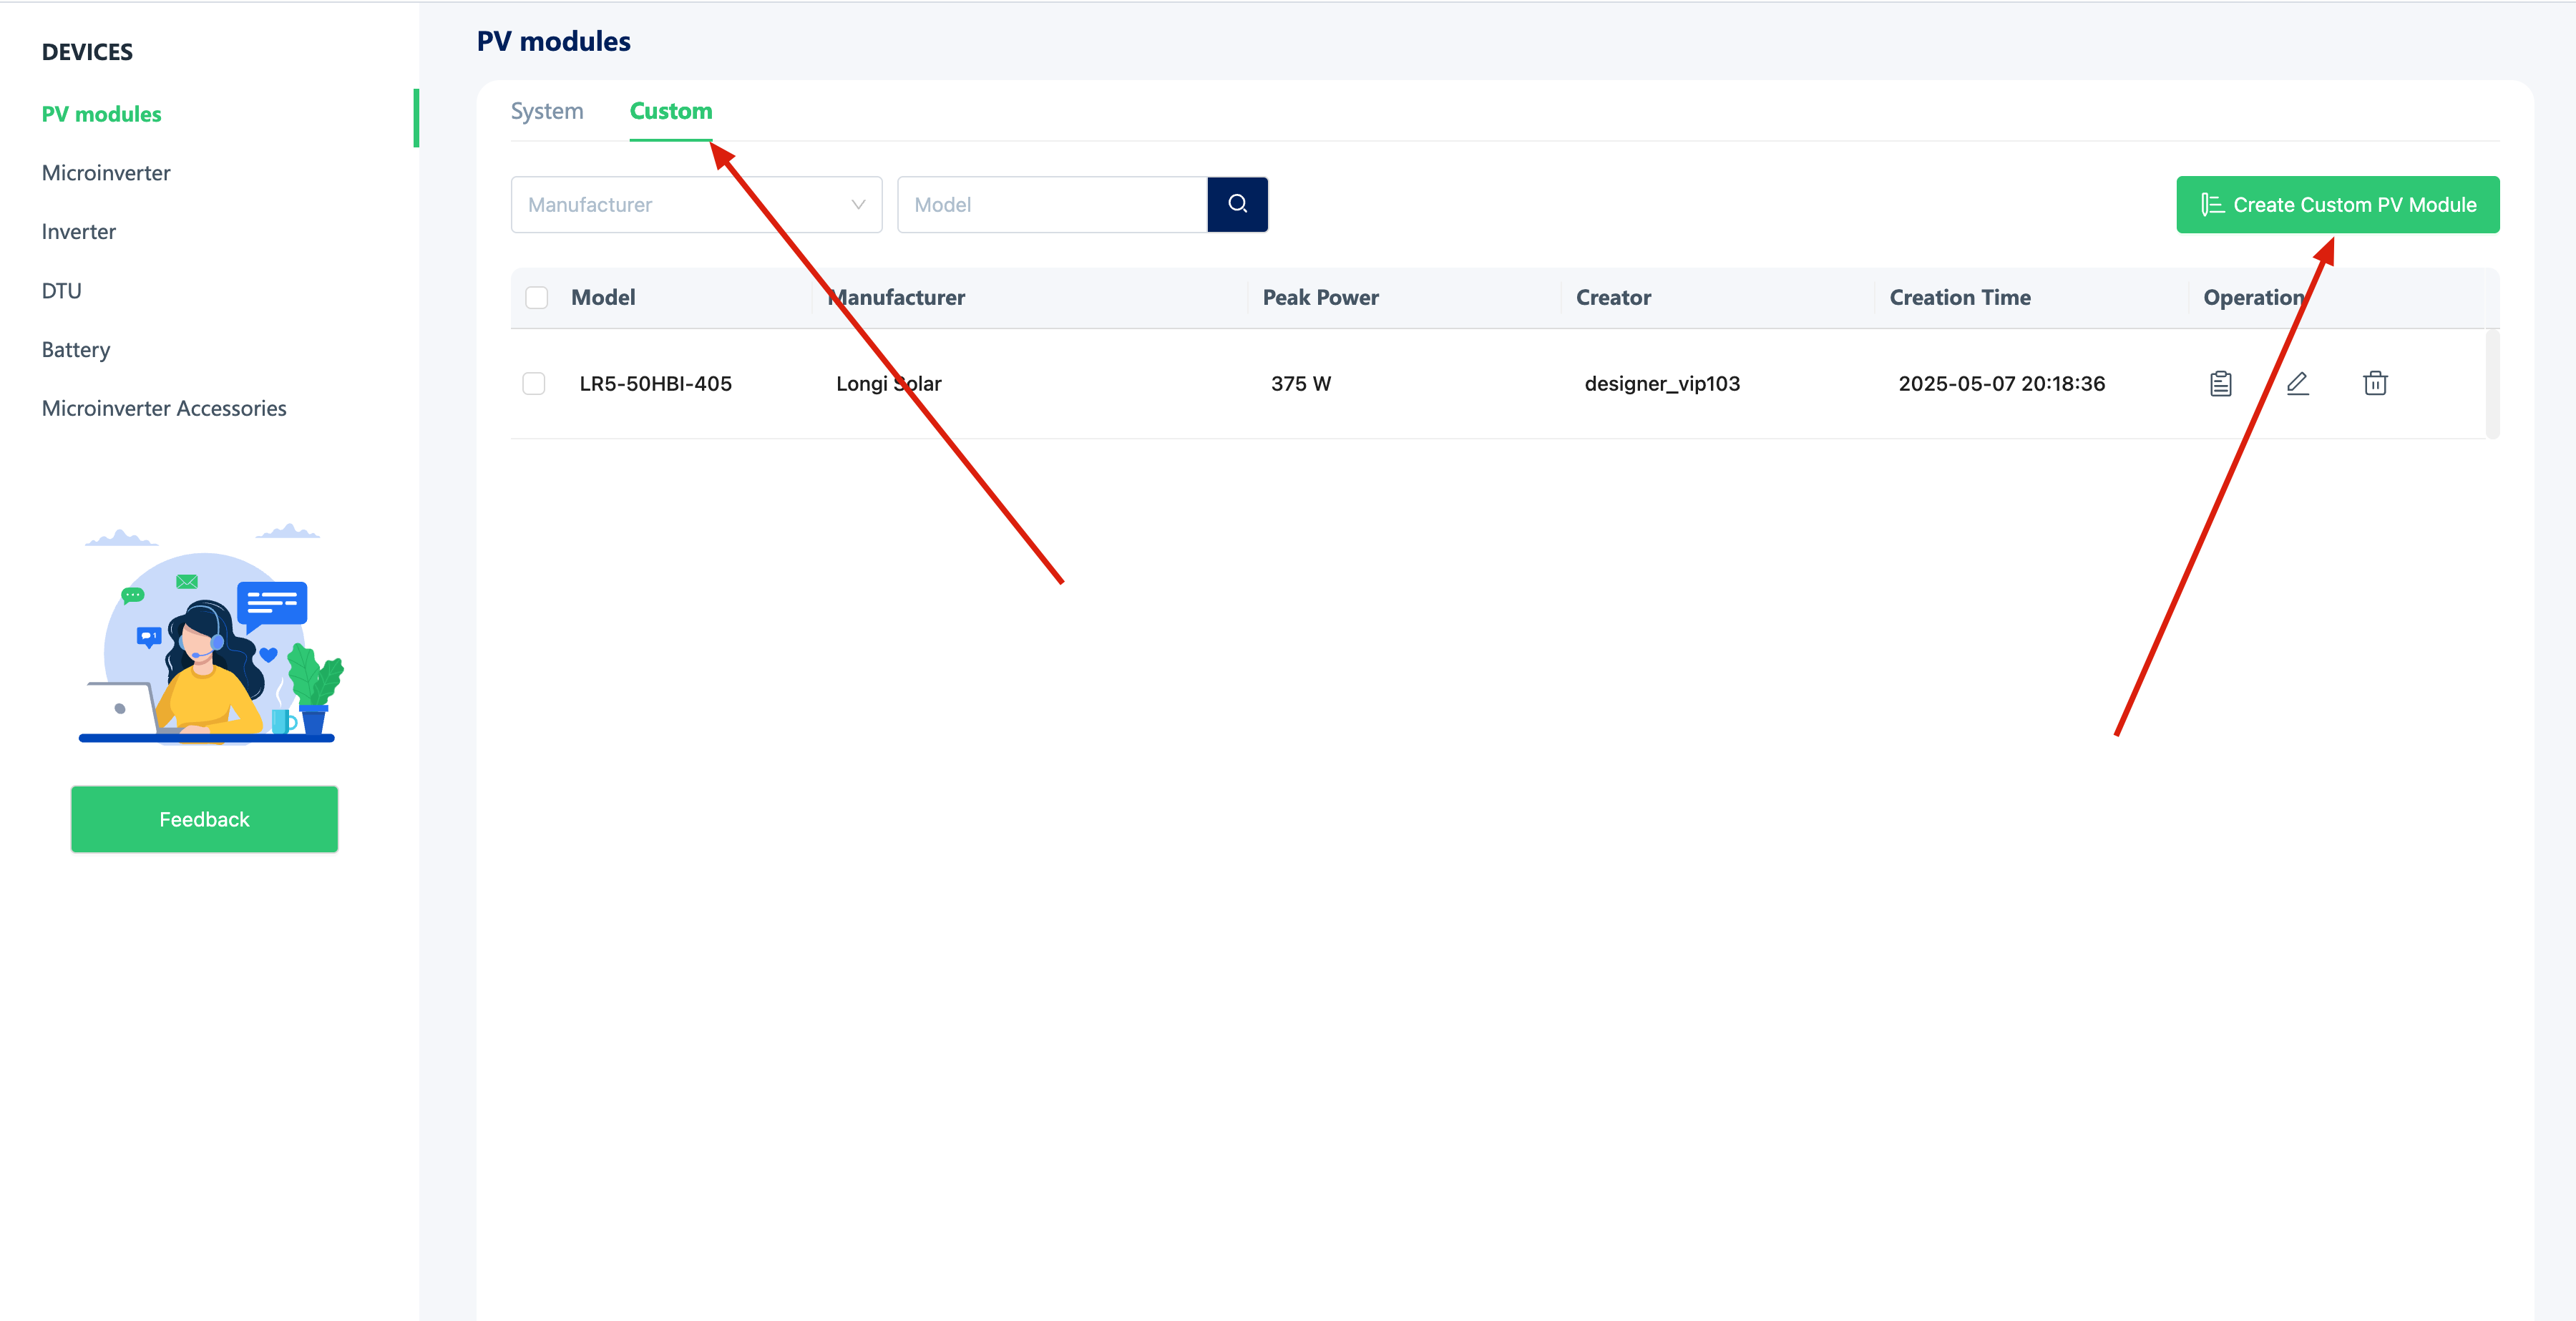
Task: Click the edit pencil icon for LR5-50HBI-405
Action: tap(2297, 383)
